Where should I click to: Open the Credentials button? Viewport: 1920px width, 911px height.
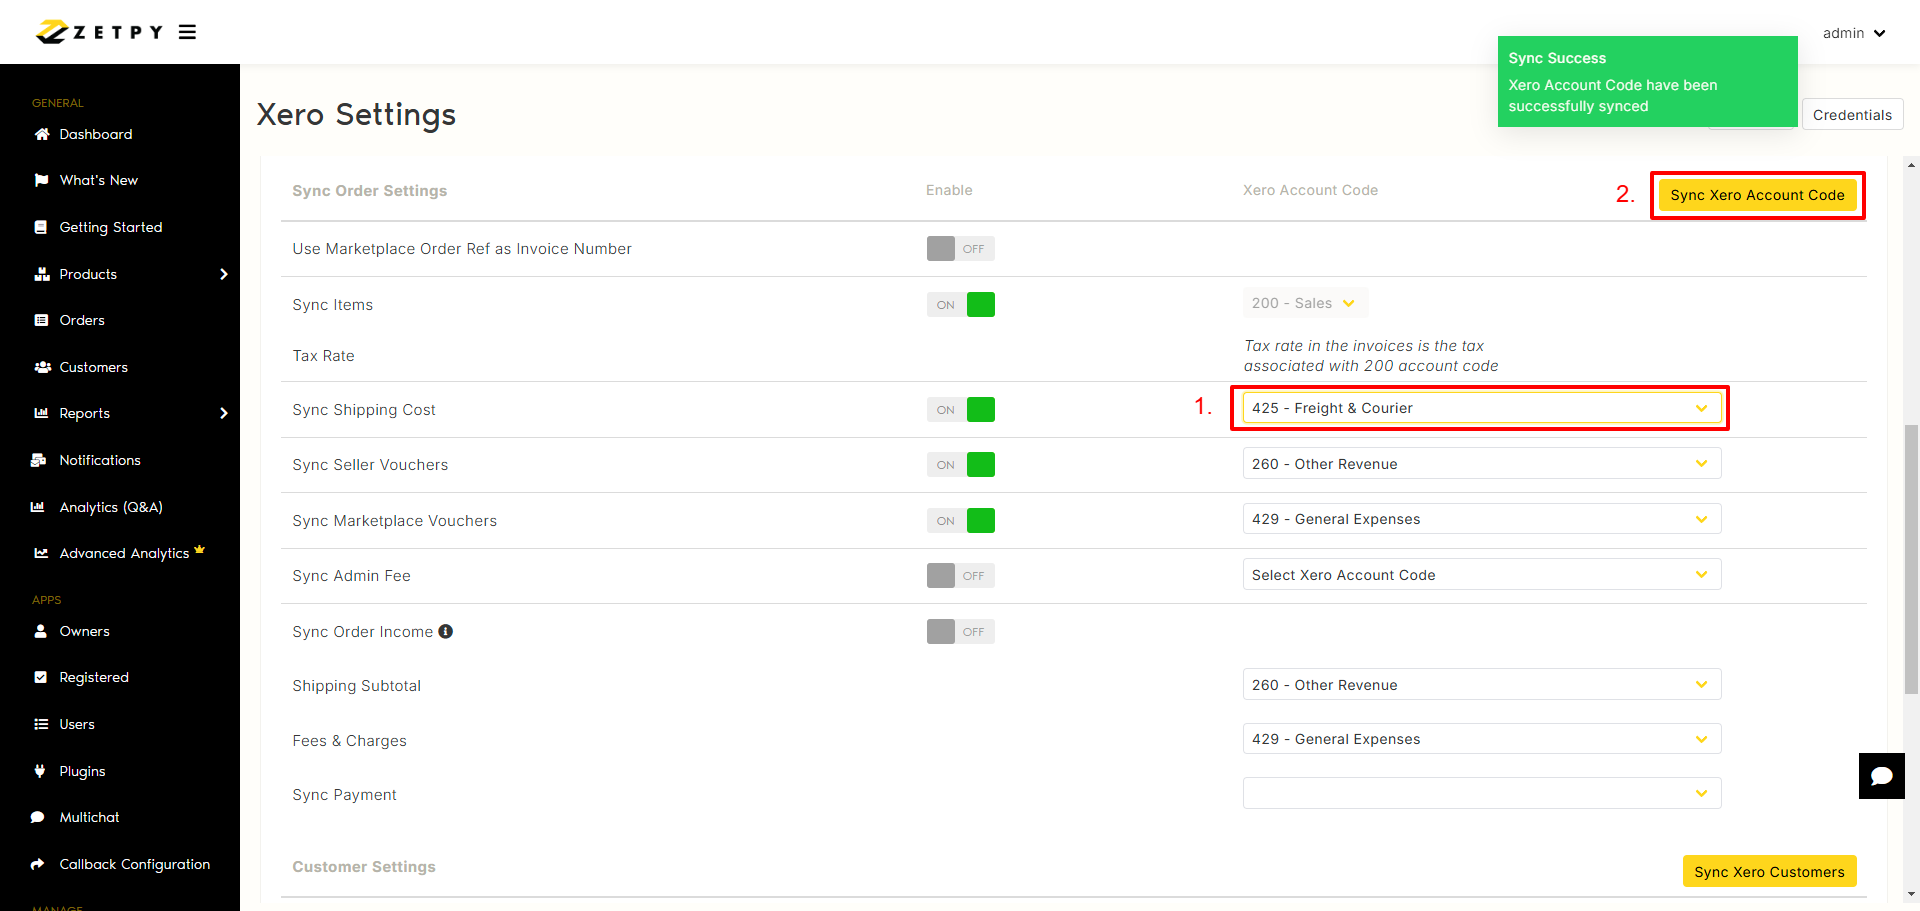click(x=1852, y=115)
